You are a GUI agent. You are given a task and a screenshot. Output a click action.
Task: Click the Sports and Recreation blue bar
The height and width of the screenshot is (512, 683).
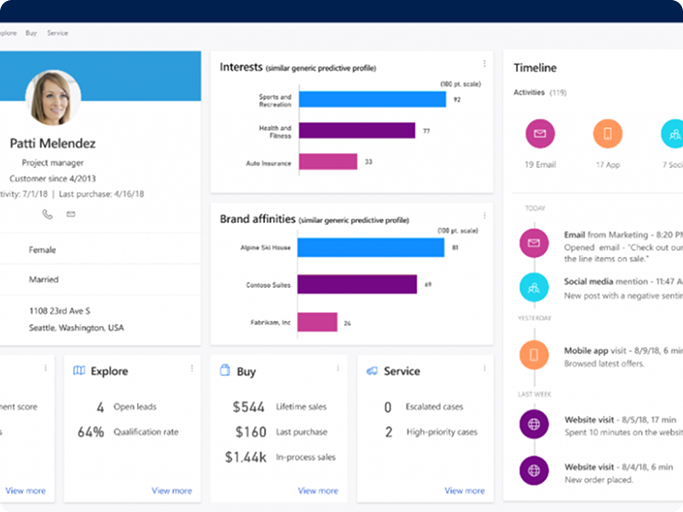(x=371, y=99)
